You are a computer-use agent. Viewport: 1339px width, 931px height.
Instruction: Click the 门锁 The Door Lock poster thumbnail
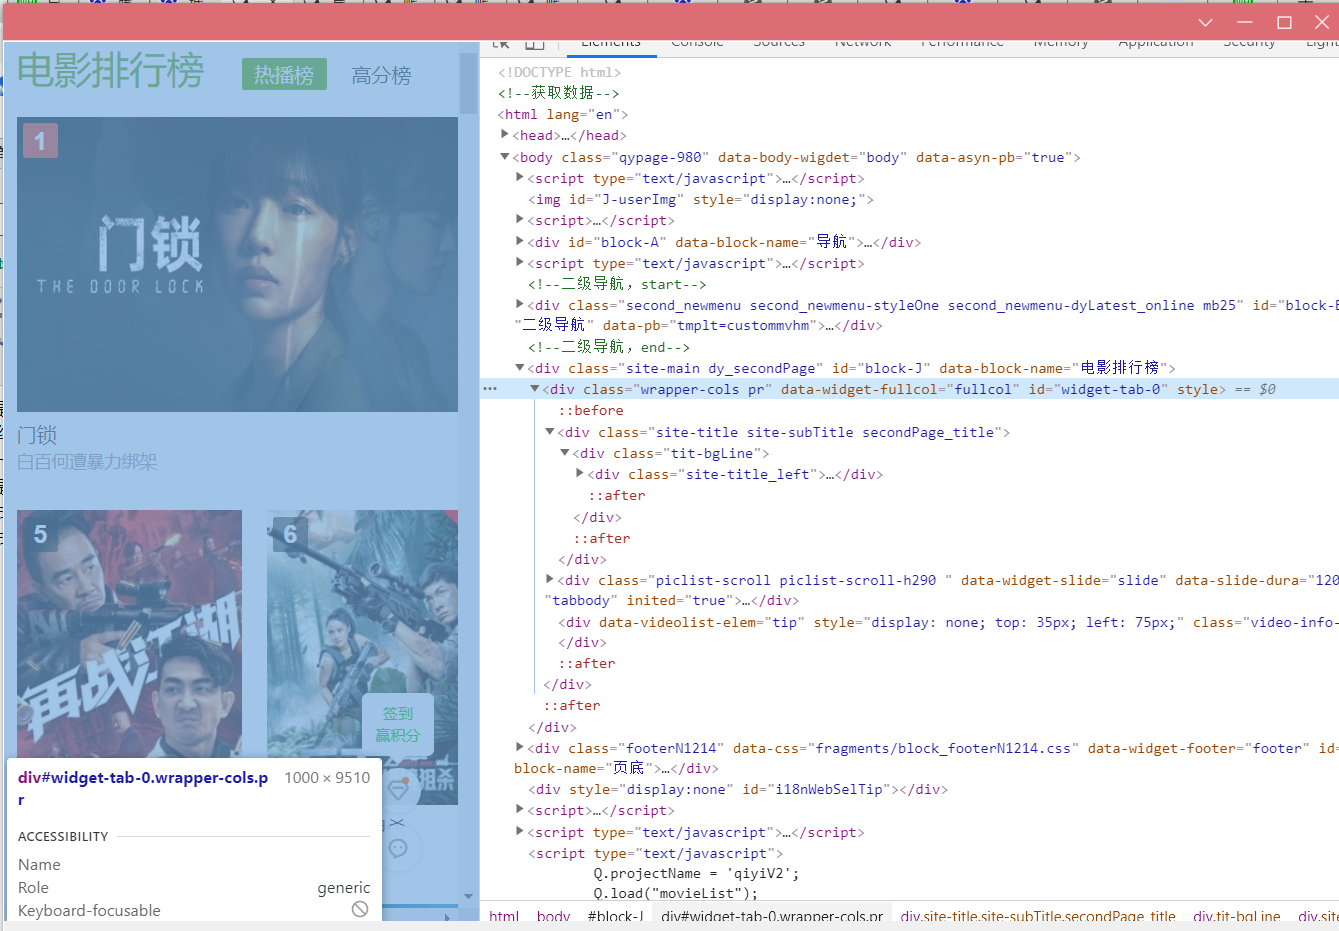point(237,264)
